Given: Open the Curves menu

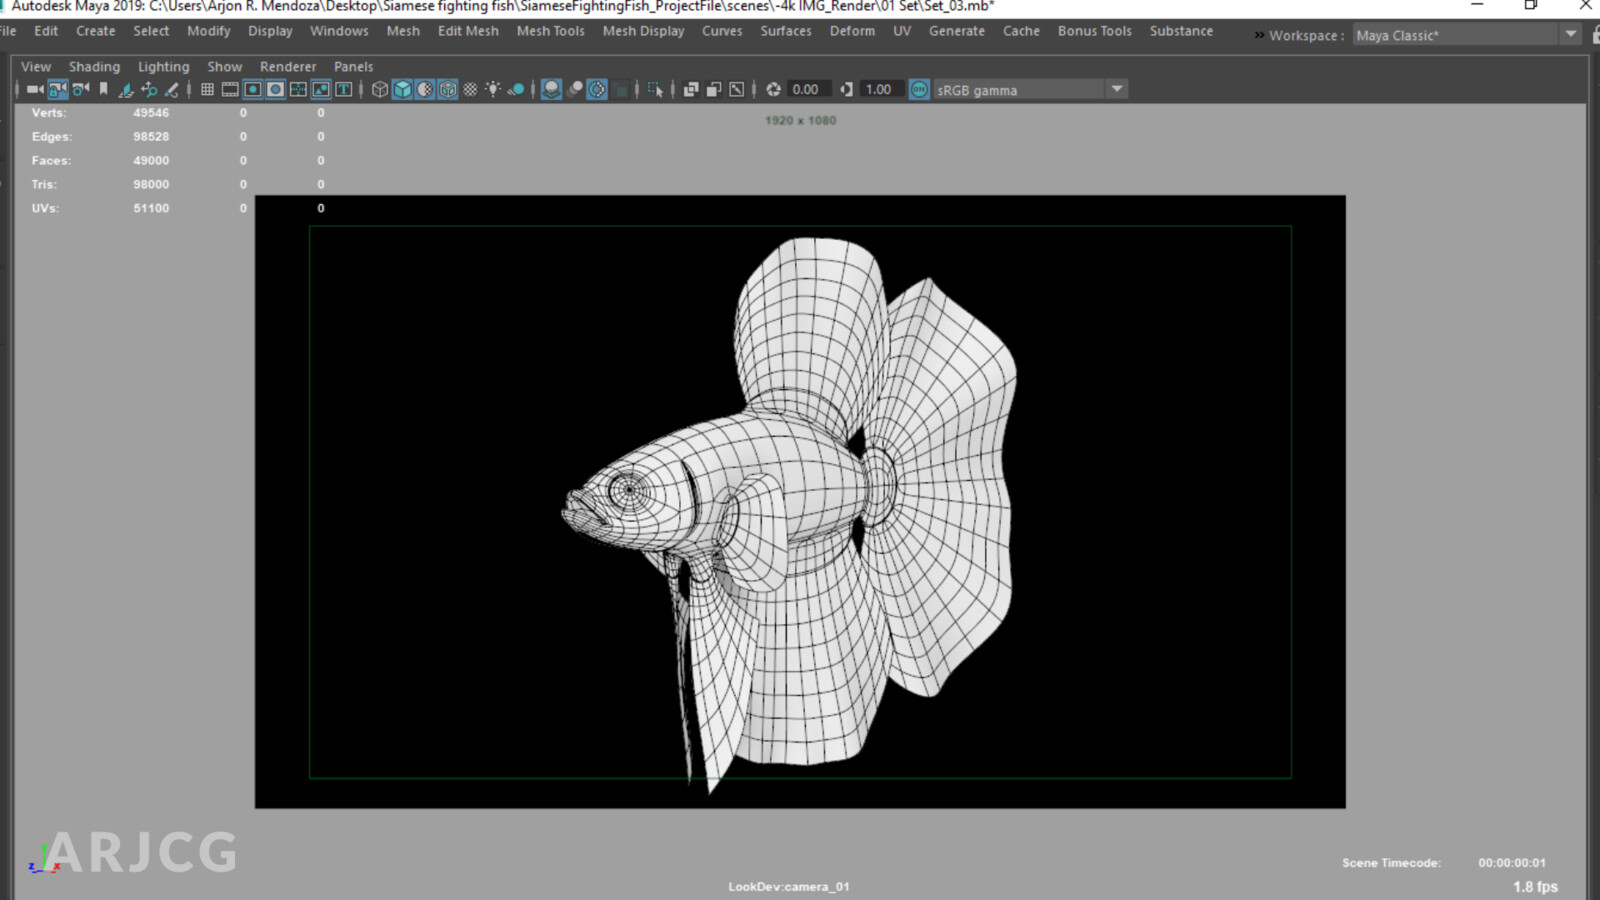Looking at the screenshot, I should 722,31.
